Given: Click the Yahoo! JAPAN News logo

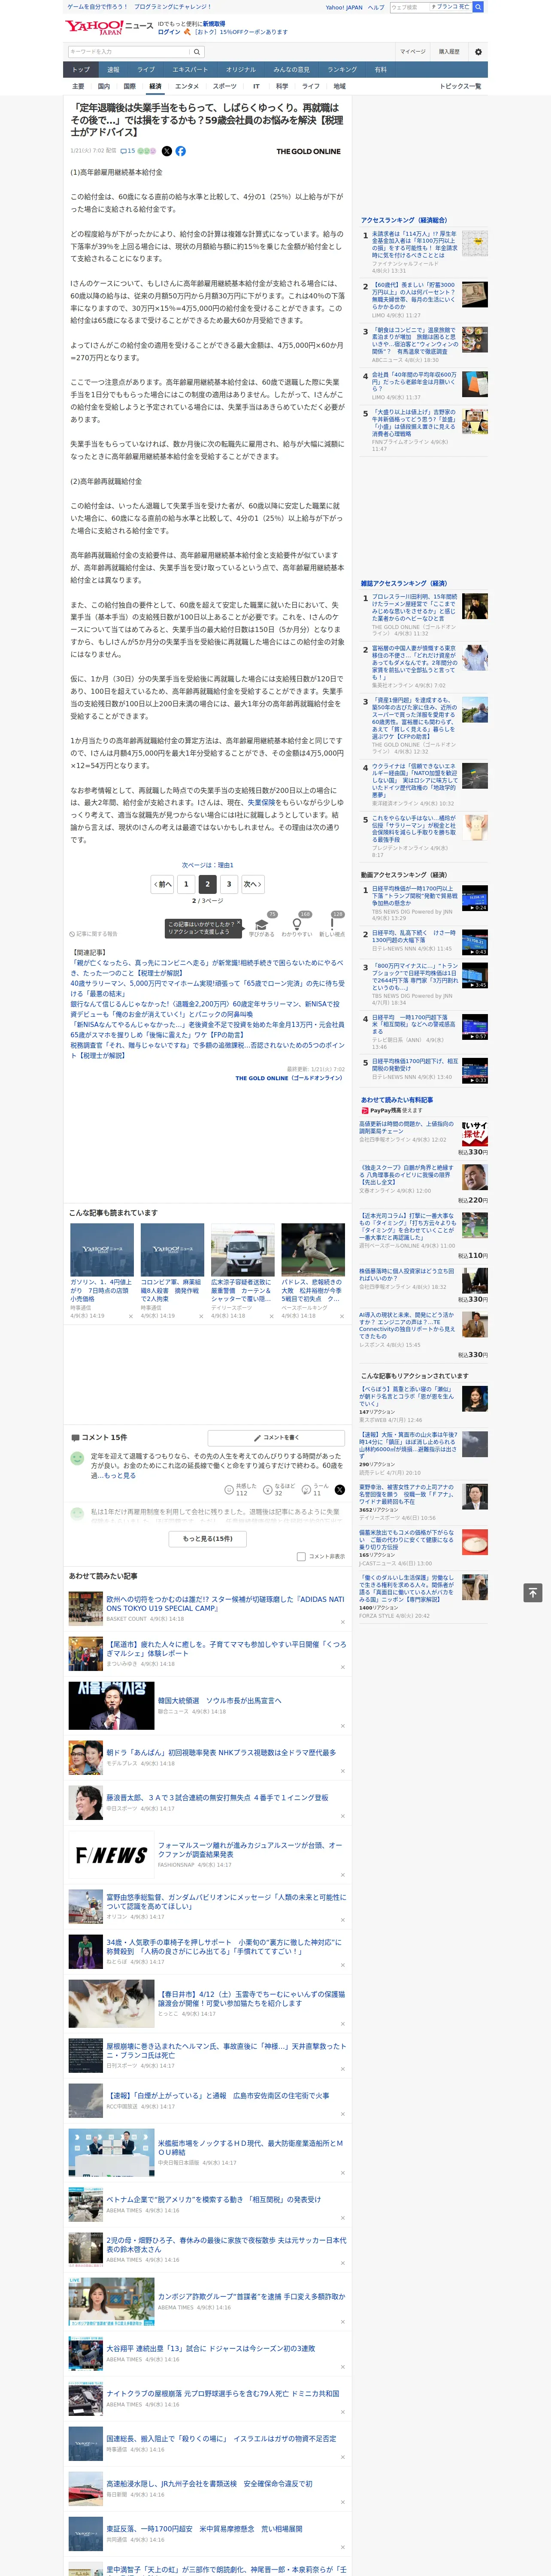Looking at the screenshot, I should (110, 27).
